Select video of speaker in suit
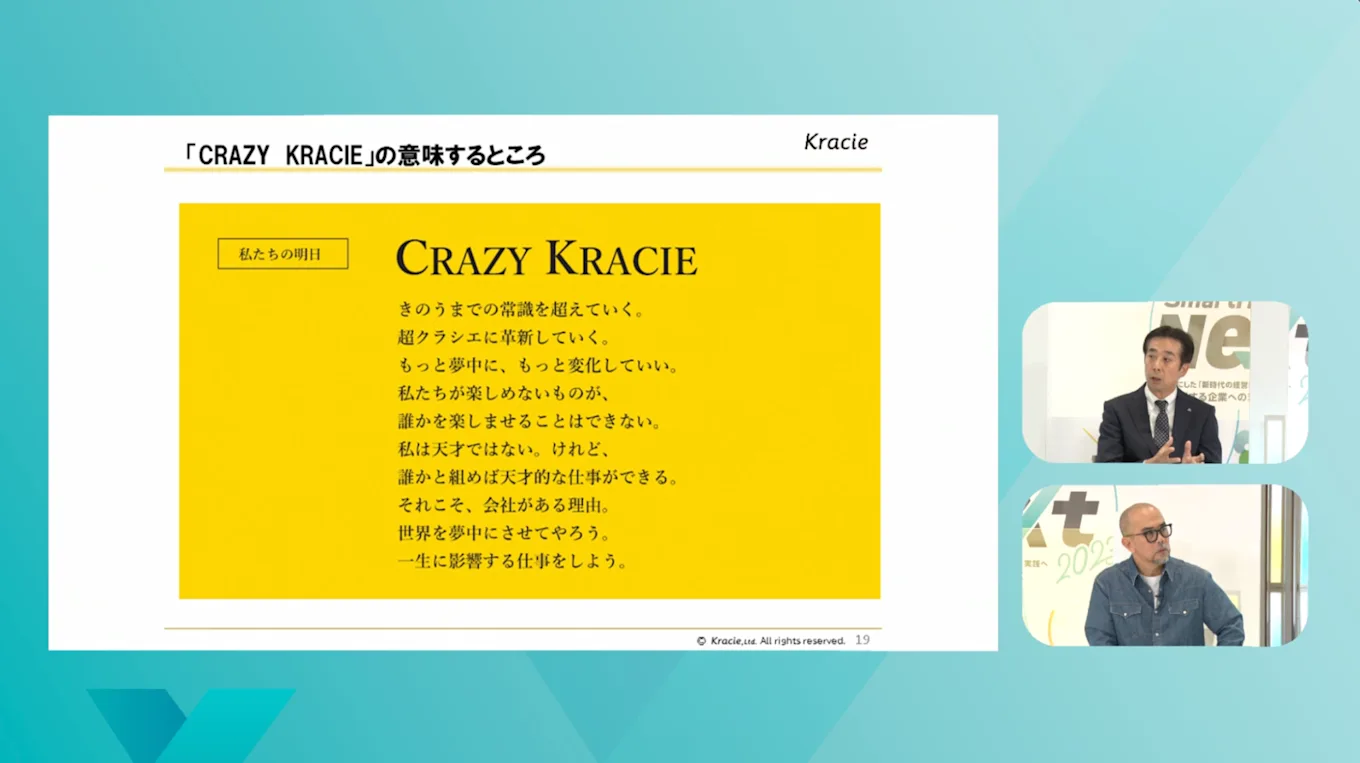 [1165, 382]
